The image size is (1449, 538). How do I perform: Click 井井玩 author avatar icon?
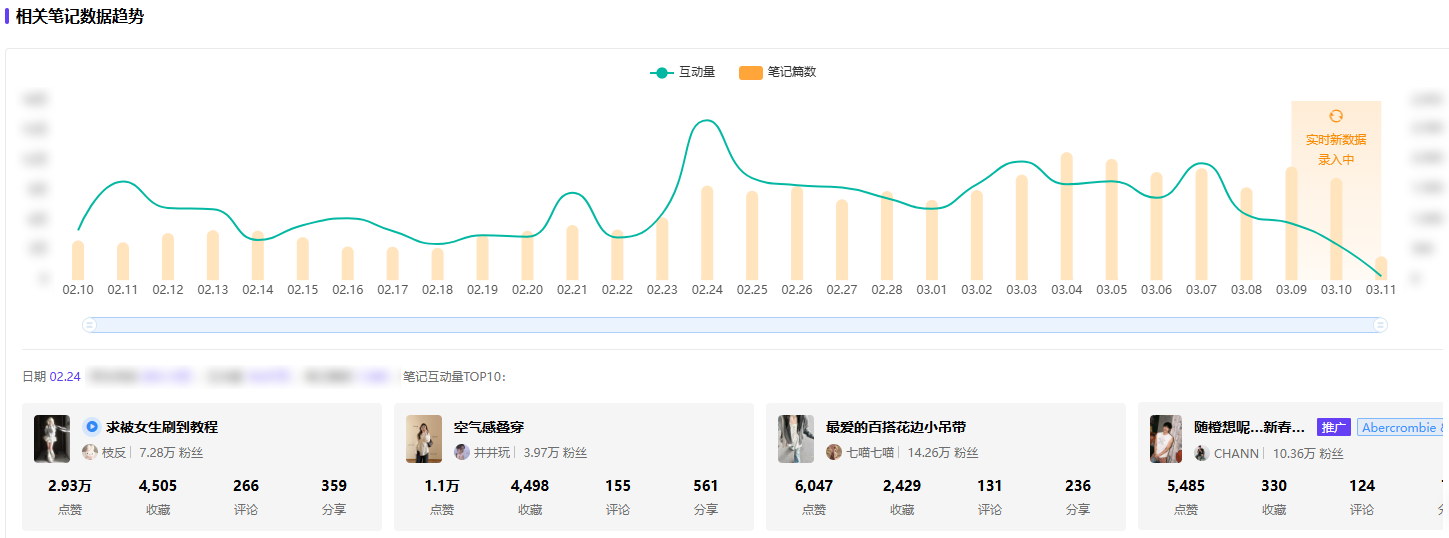(462, 452)
